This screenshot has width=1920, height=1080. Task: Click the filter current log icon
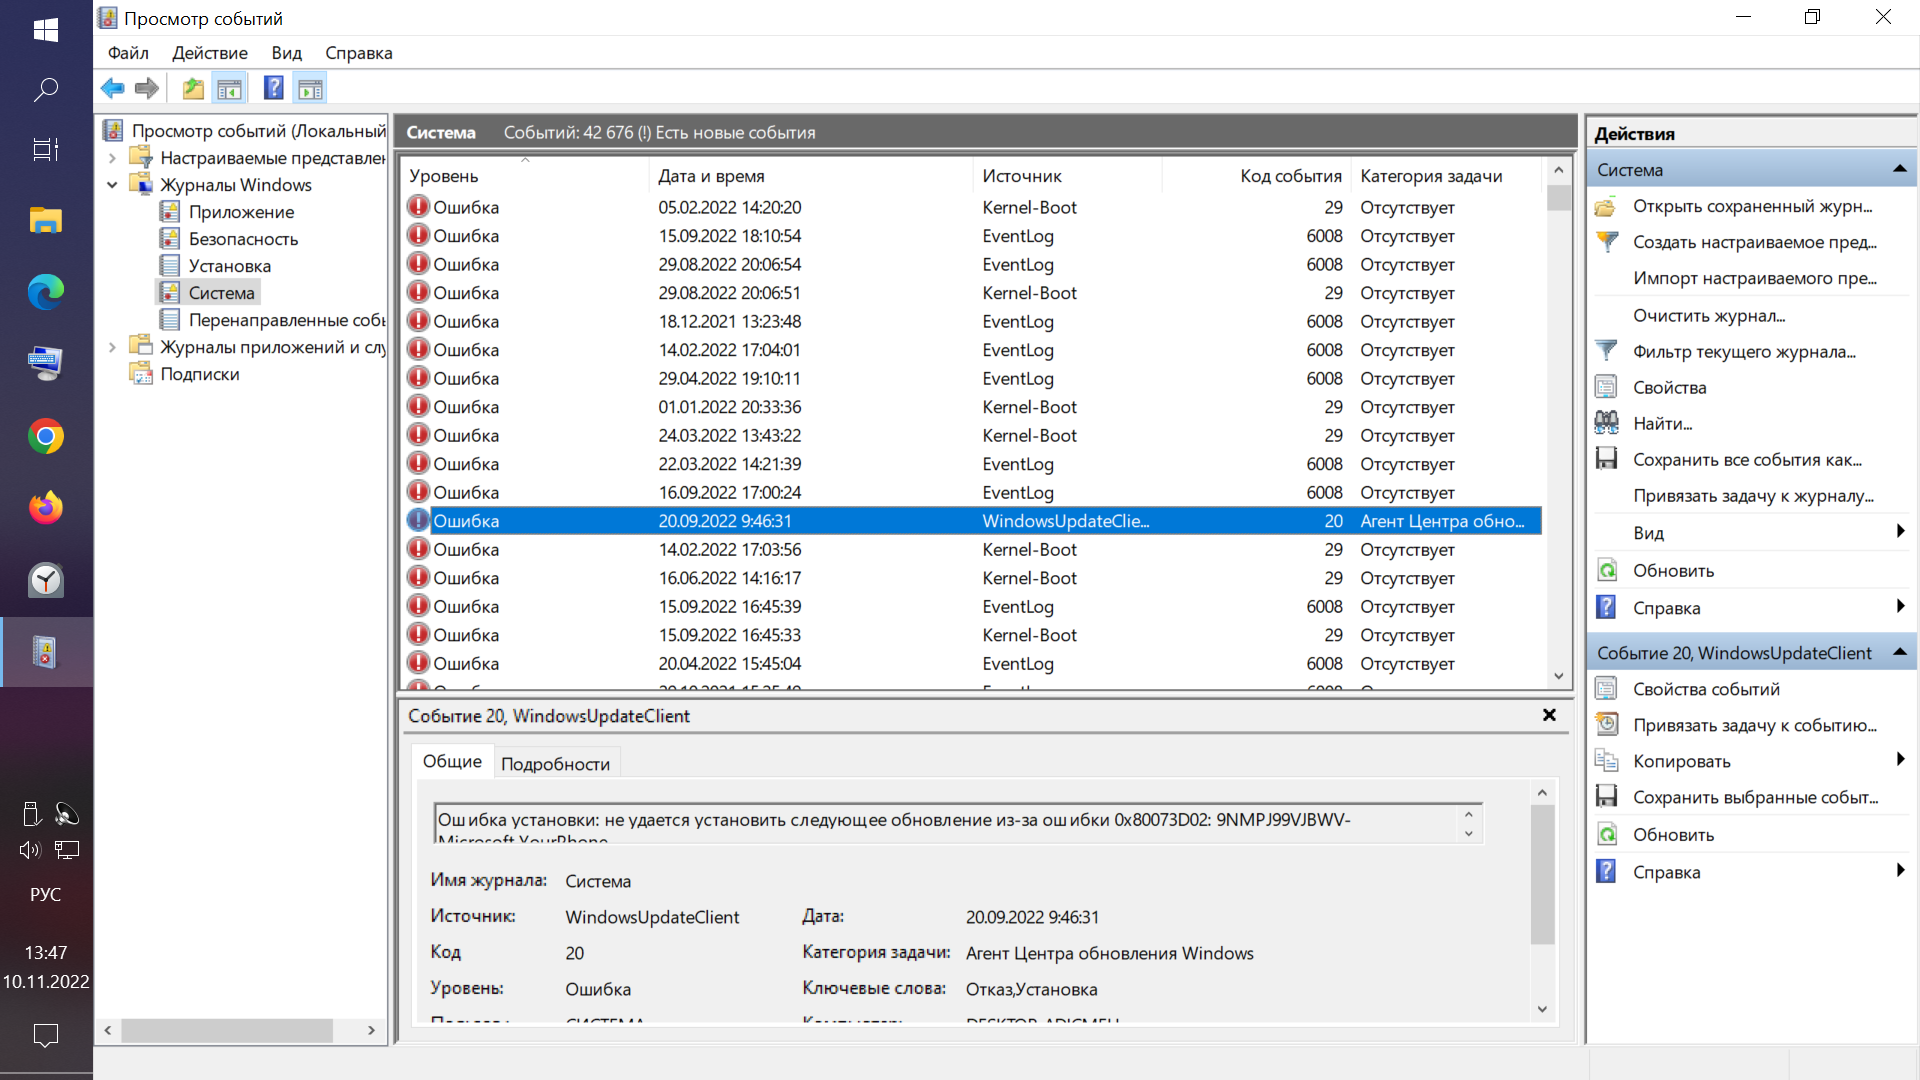[x=1606, y=351]
